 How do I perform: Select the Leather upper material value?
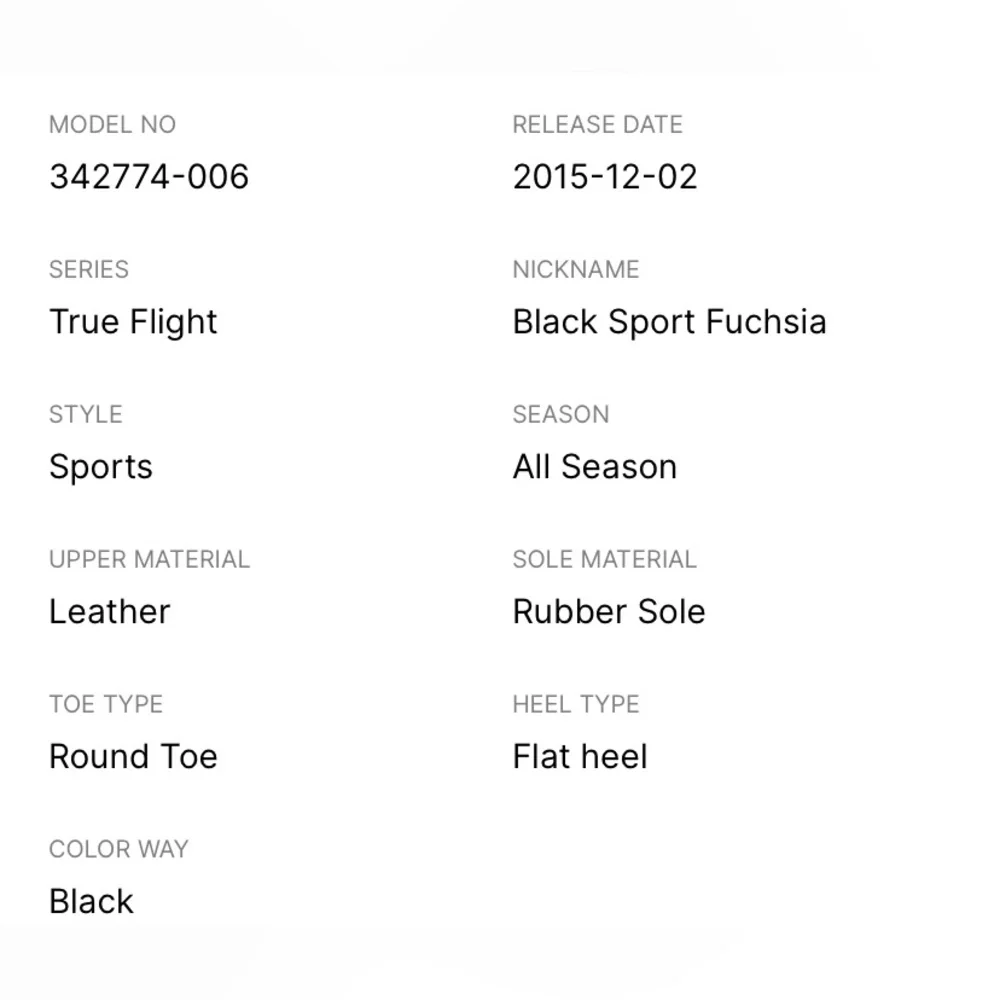[x=110, y=612]
